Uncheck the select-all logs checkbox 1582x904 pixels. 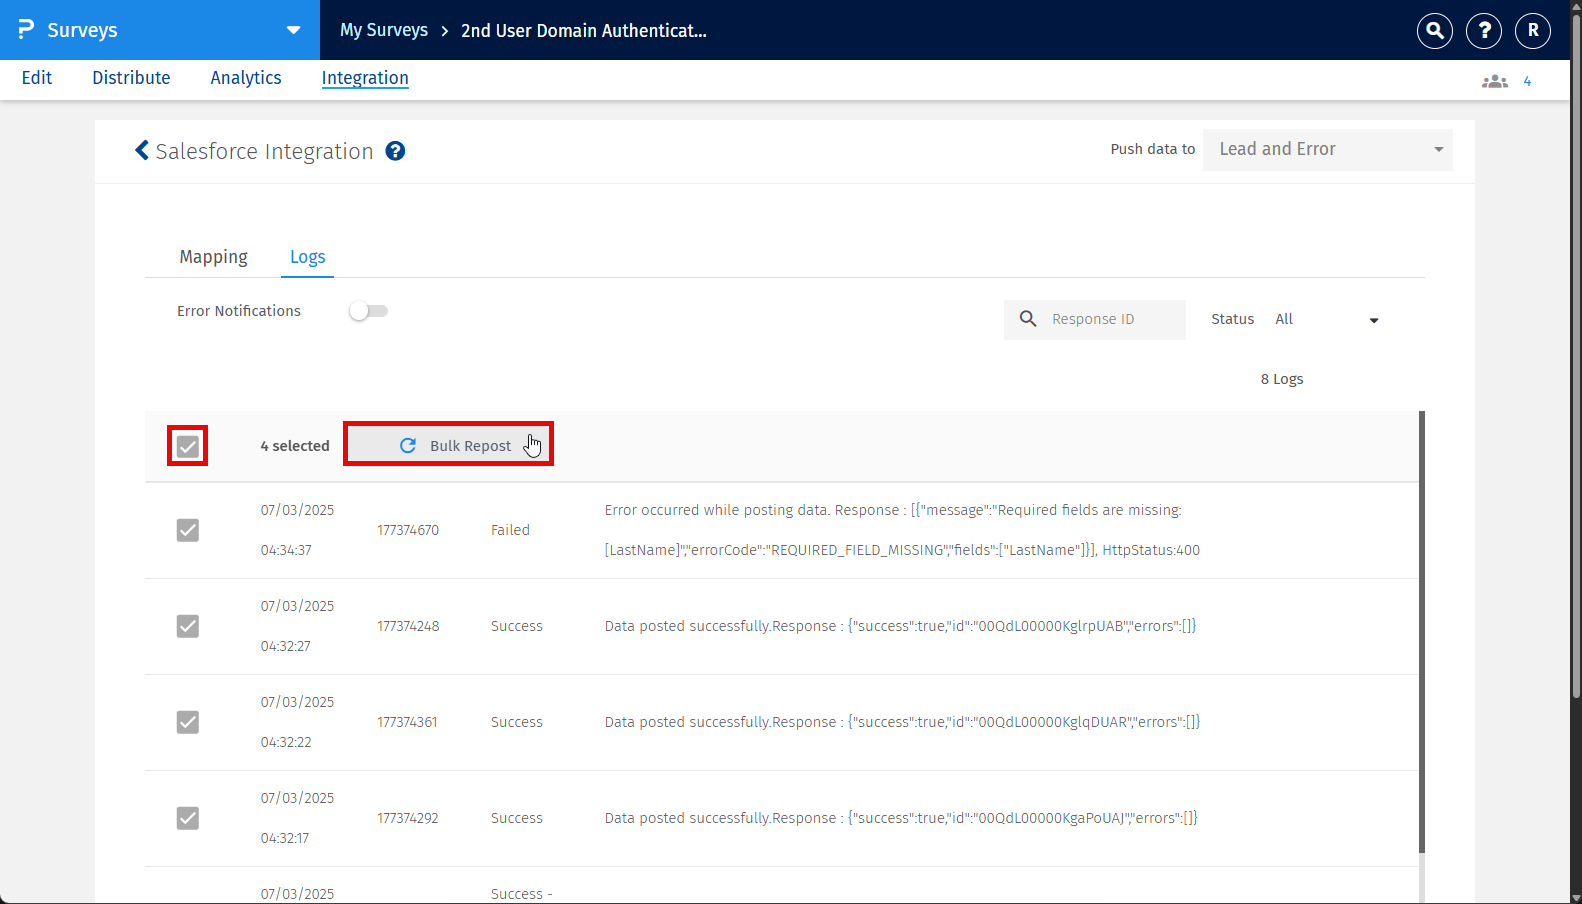pos(188,446)
